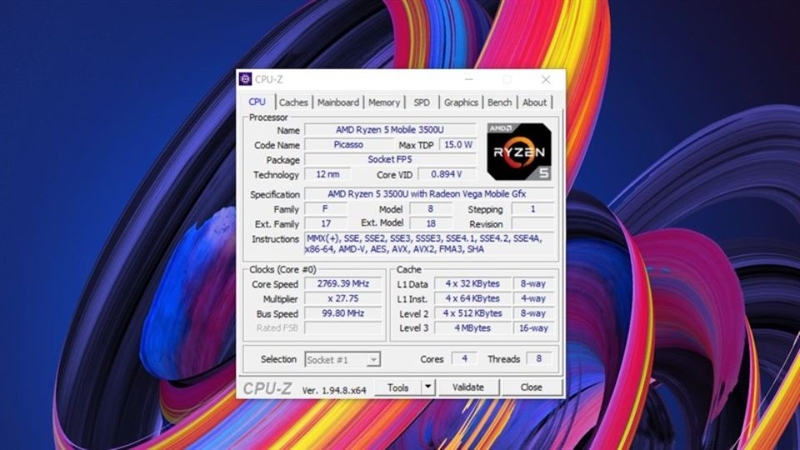Click the Tools button
The image size is (800, 450).
(x=398, y=388)
